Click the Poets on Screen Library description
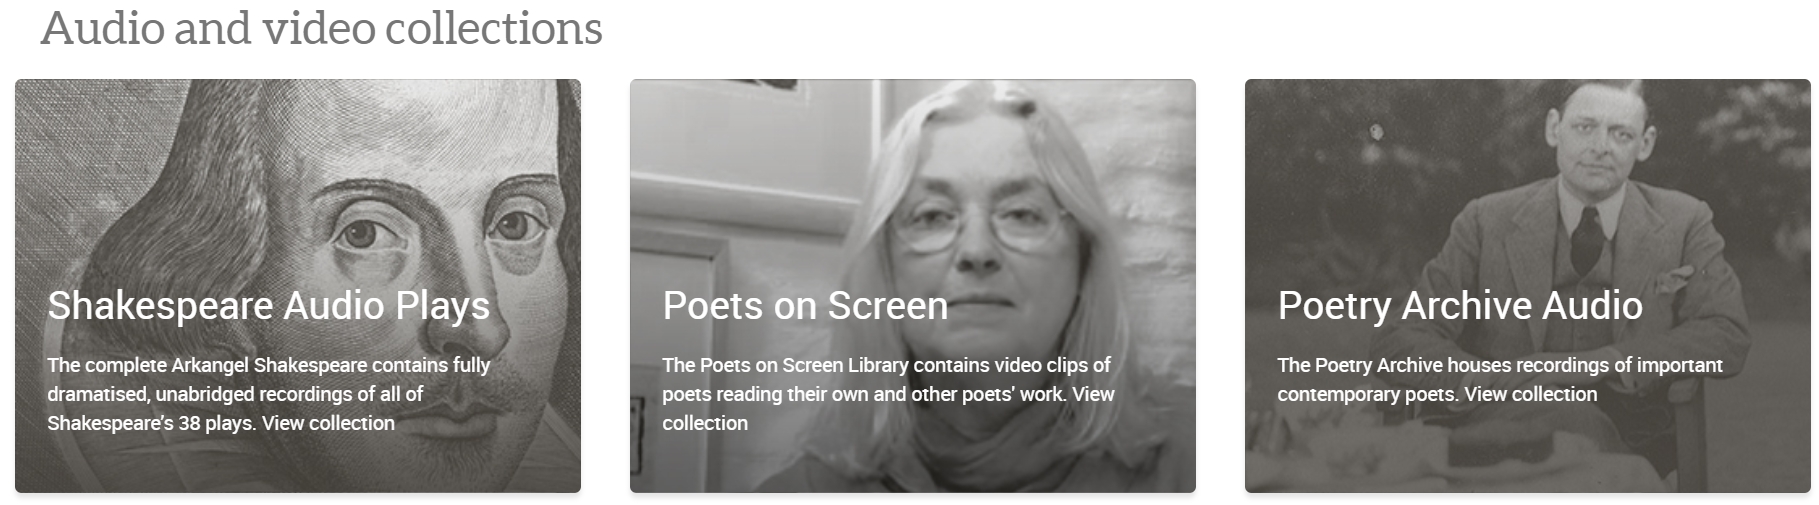This screenshot has height=505, width=1819. click(x=888, y=394)
